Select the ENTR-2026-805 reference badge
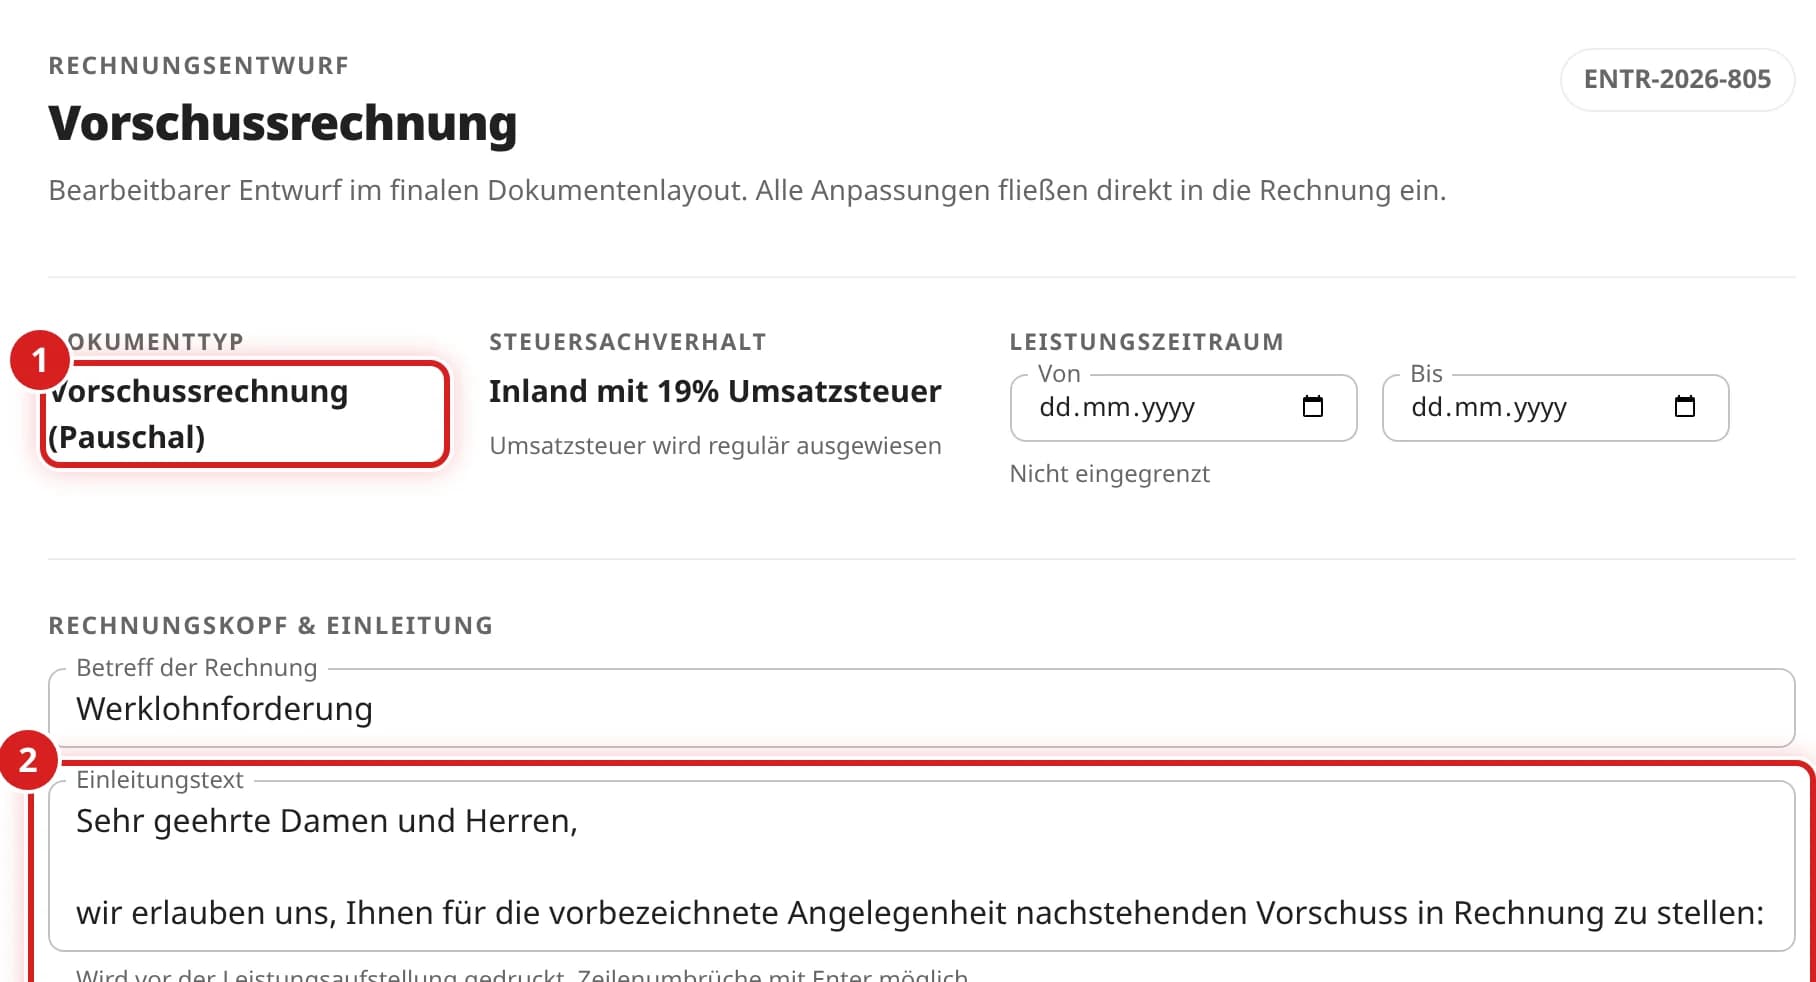This screenshot has width=1816, height=982. point(1677,79)
